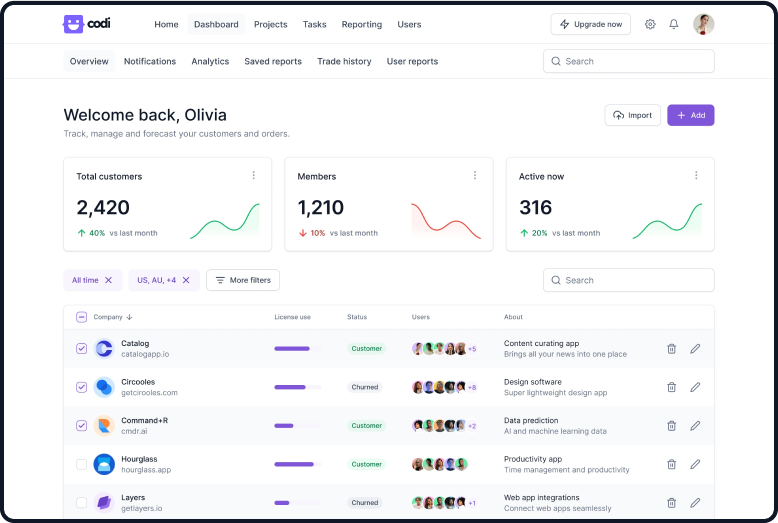Edit the Command+R row with pencil icon
Viewport: 778px width, 523px height.
point(695,426)
